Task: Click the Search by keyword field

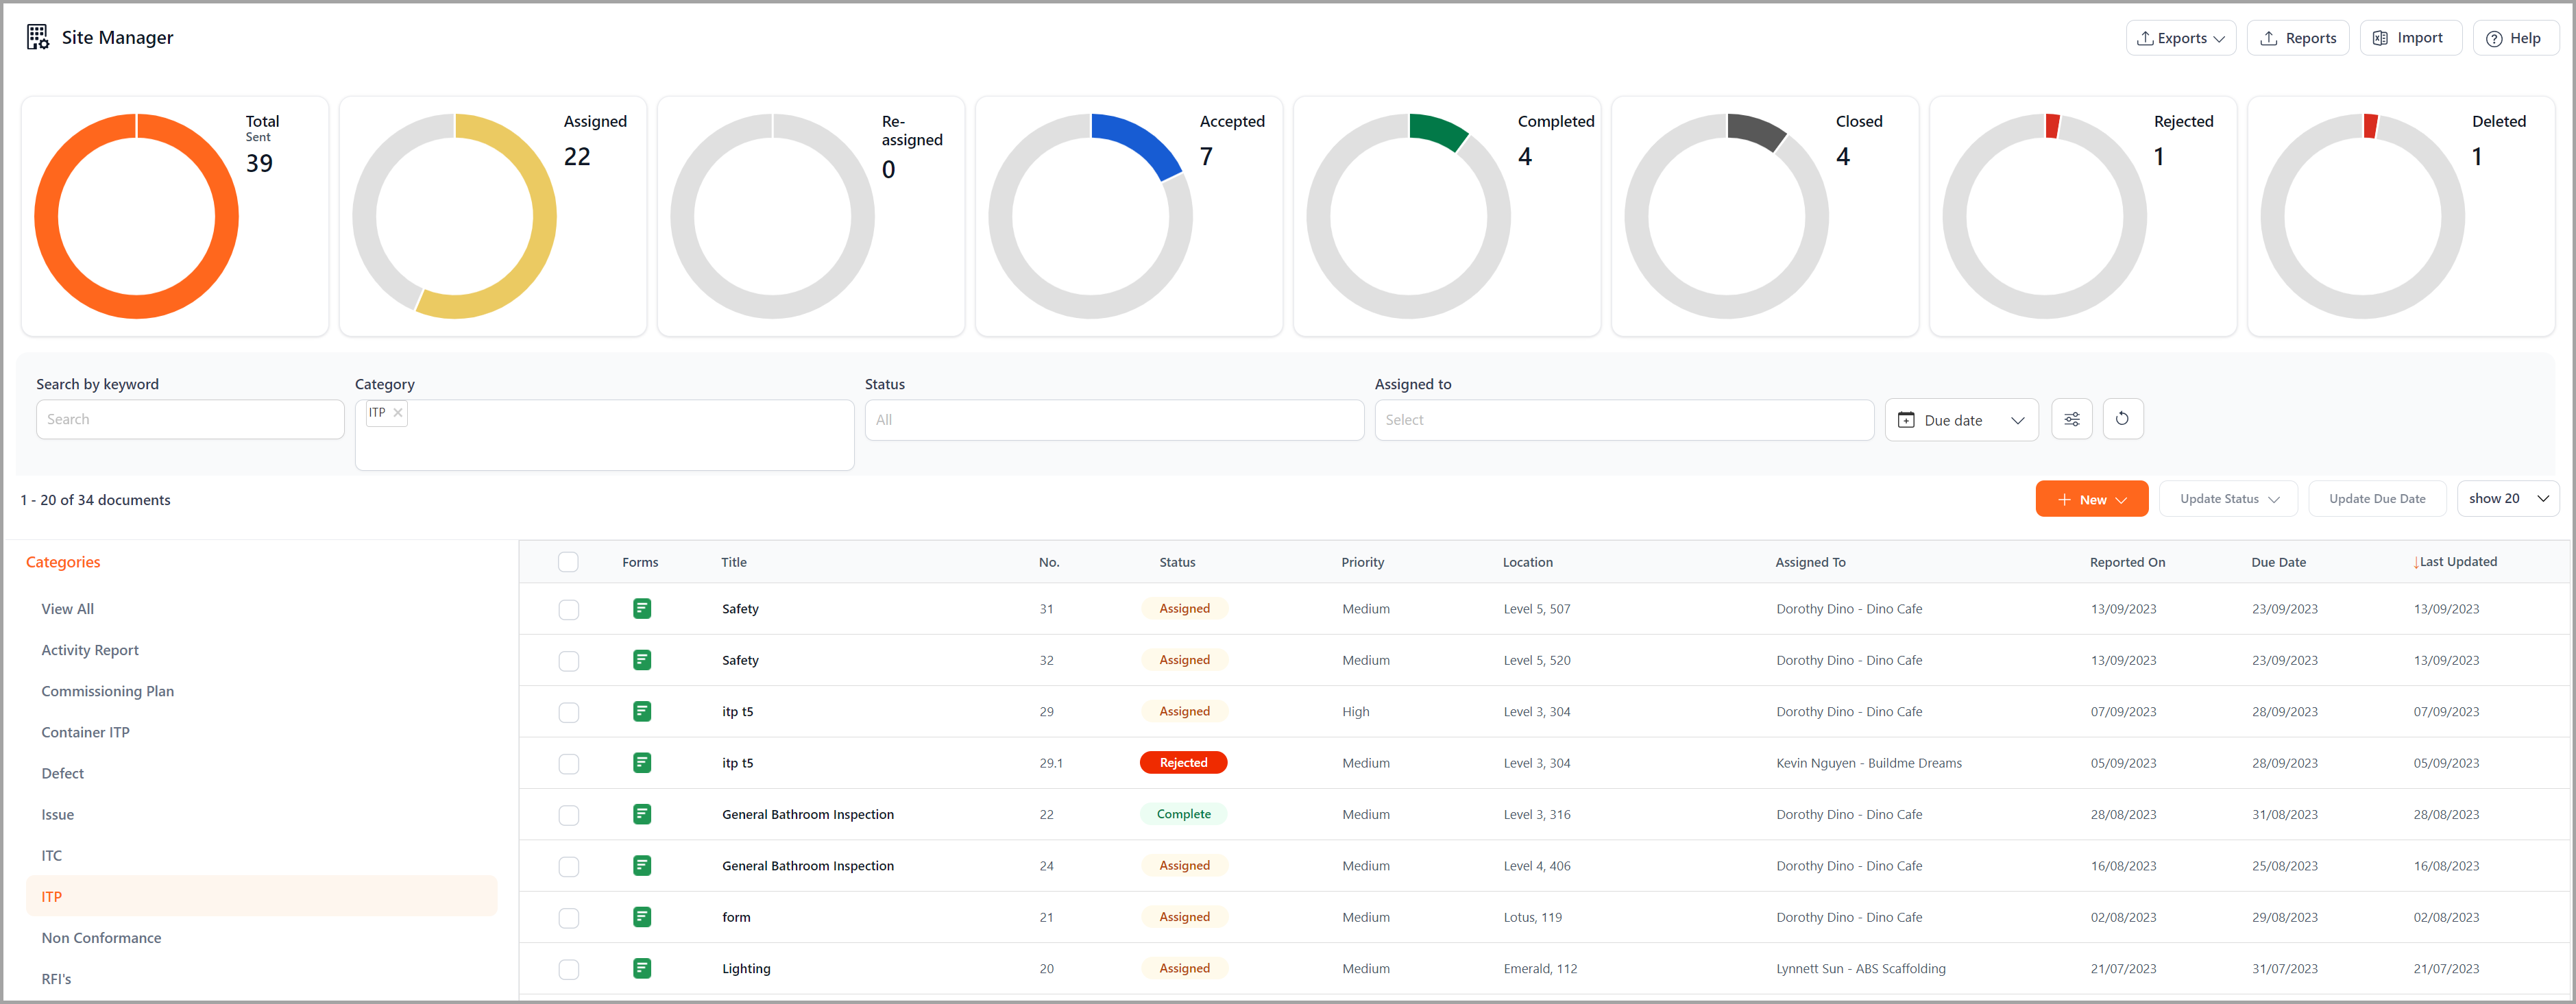Action: click(x=190, y=419)
